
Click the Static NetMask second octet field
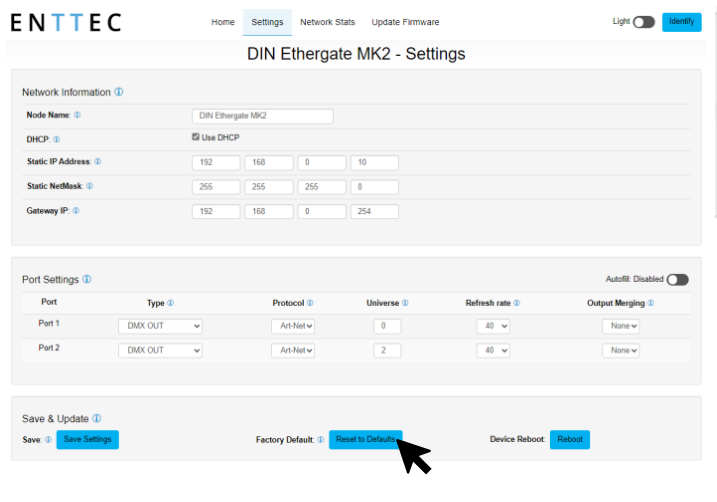pyautogui.click(x=269, y=187)
